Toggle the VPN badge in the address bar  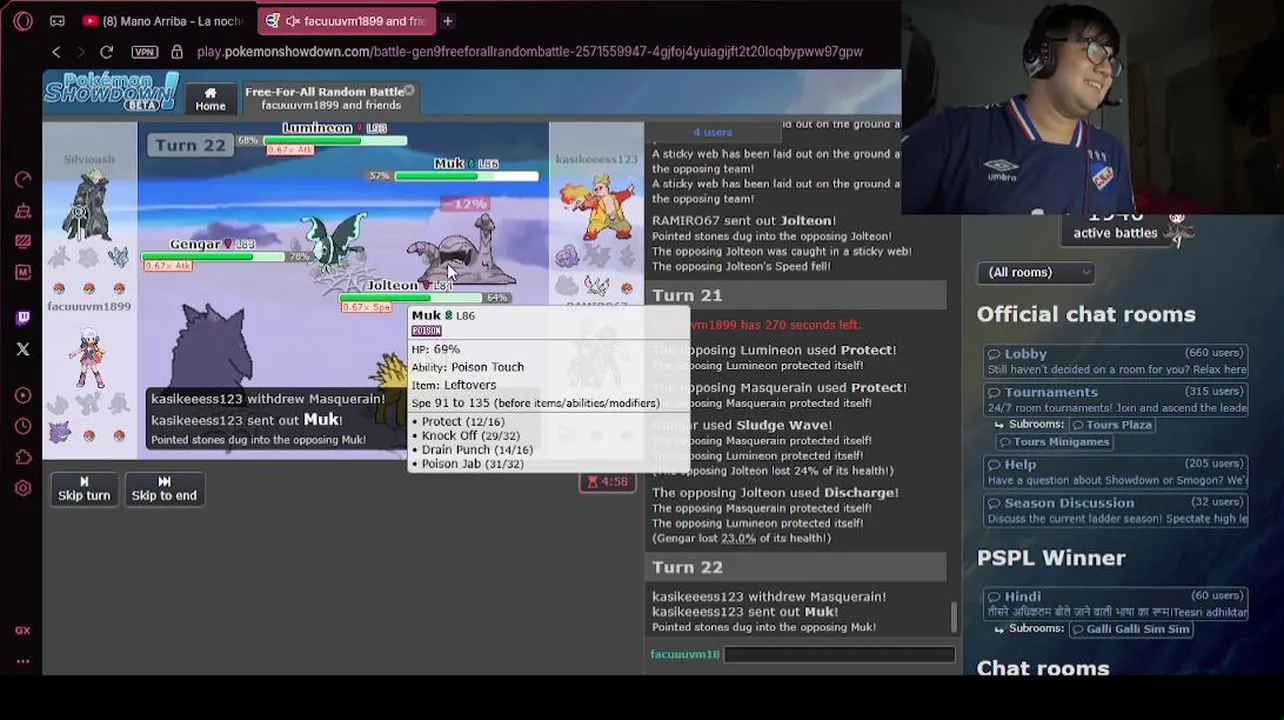coord(144,52)
